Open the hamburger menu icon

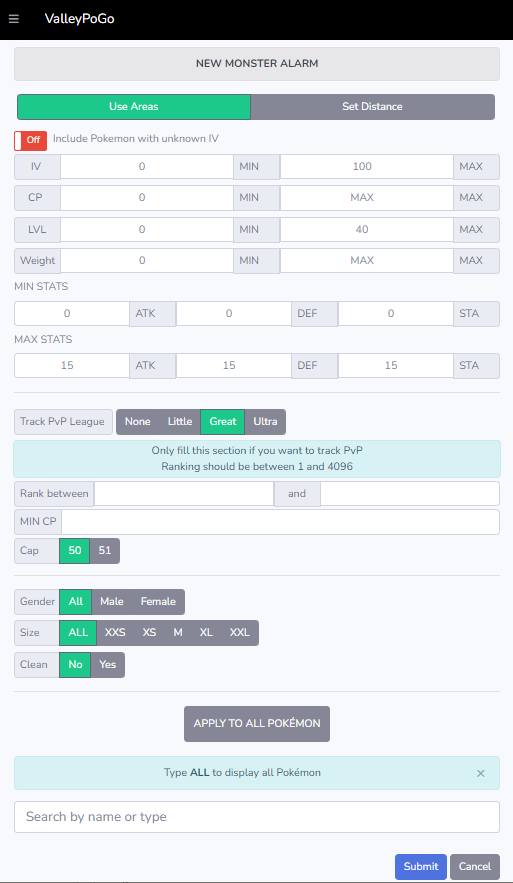click(x=14, y=19)
